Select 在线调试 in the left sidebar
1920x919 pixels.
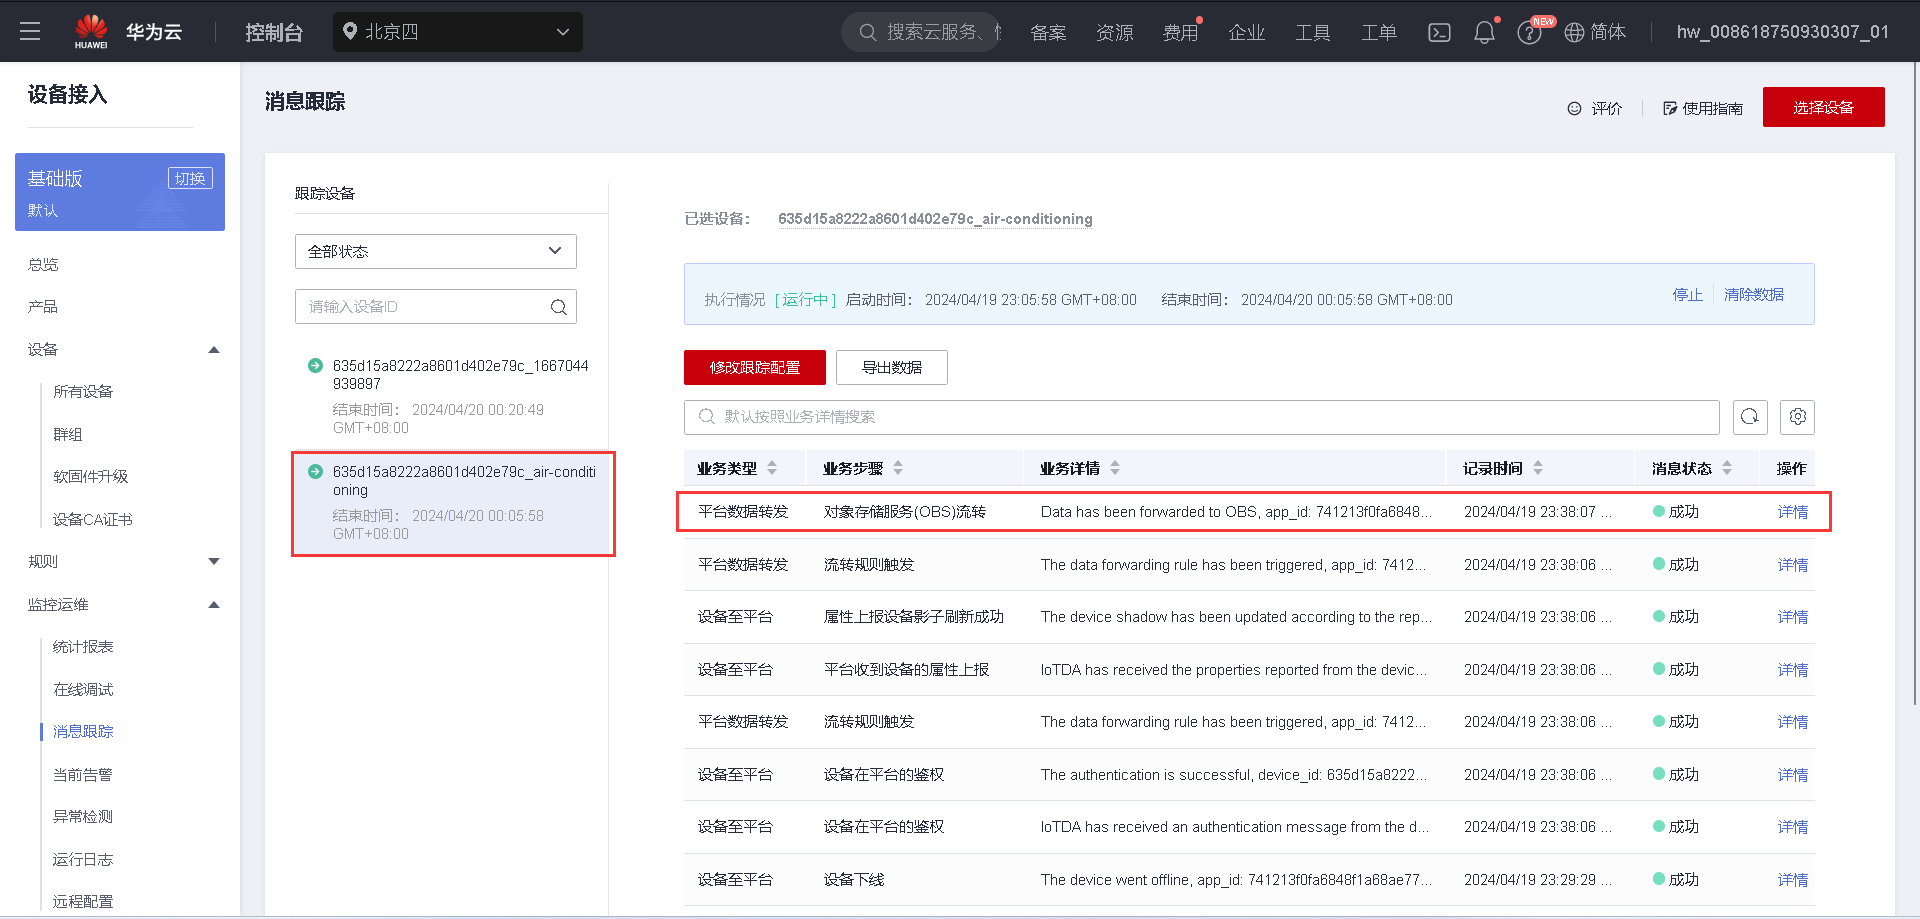tap(83, 689)
